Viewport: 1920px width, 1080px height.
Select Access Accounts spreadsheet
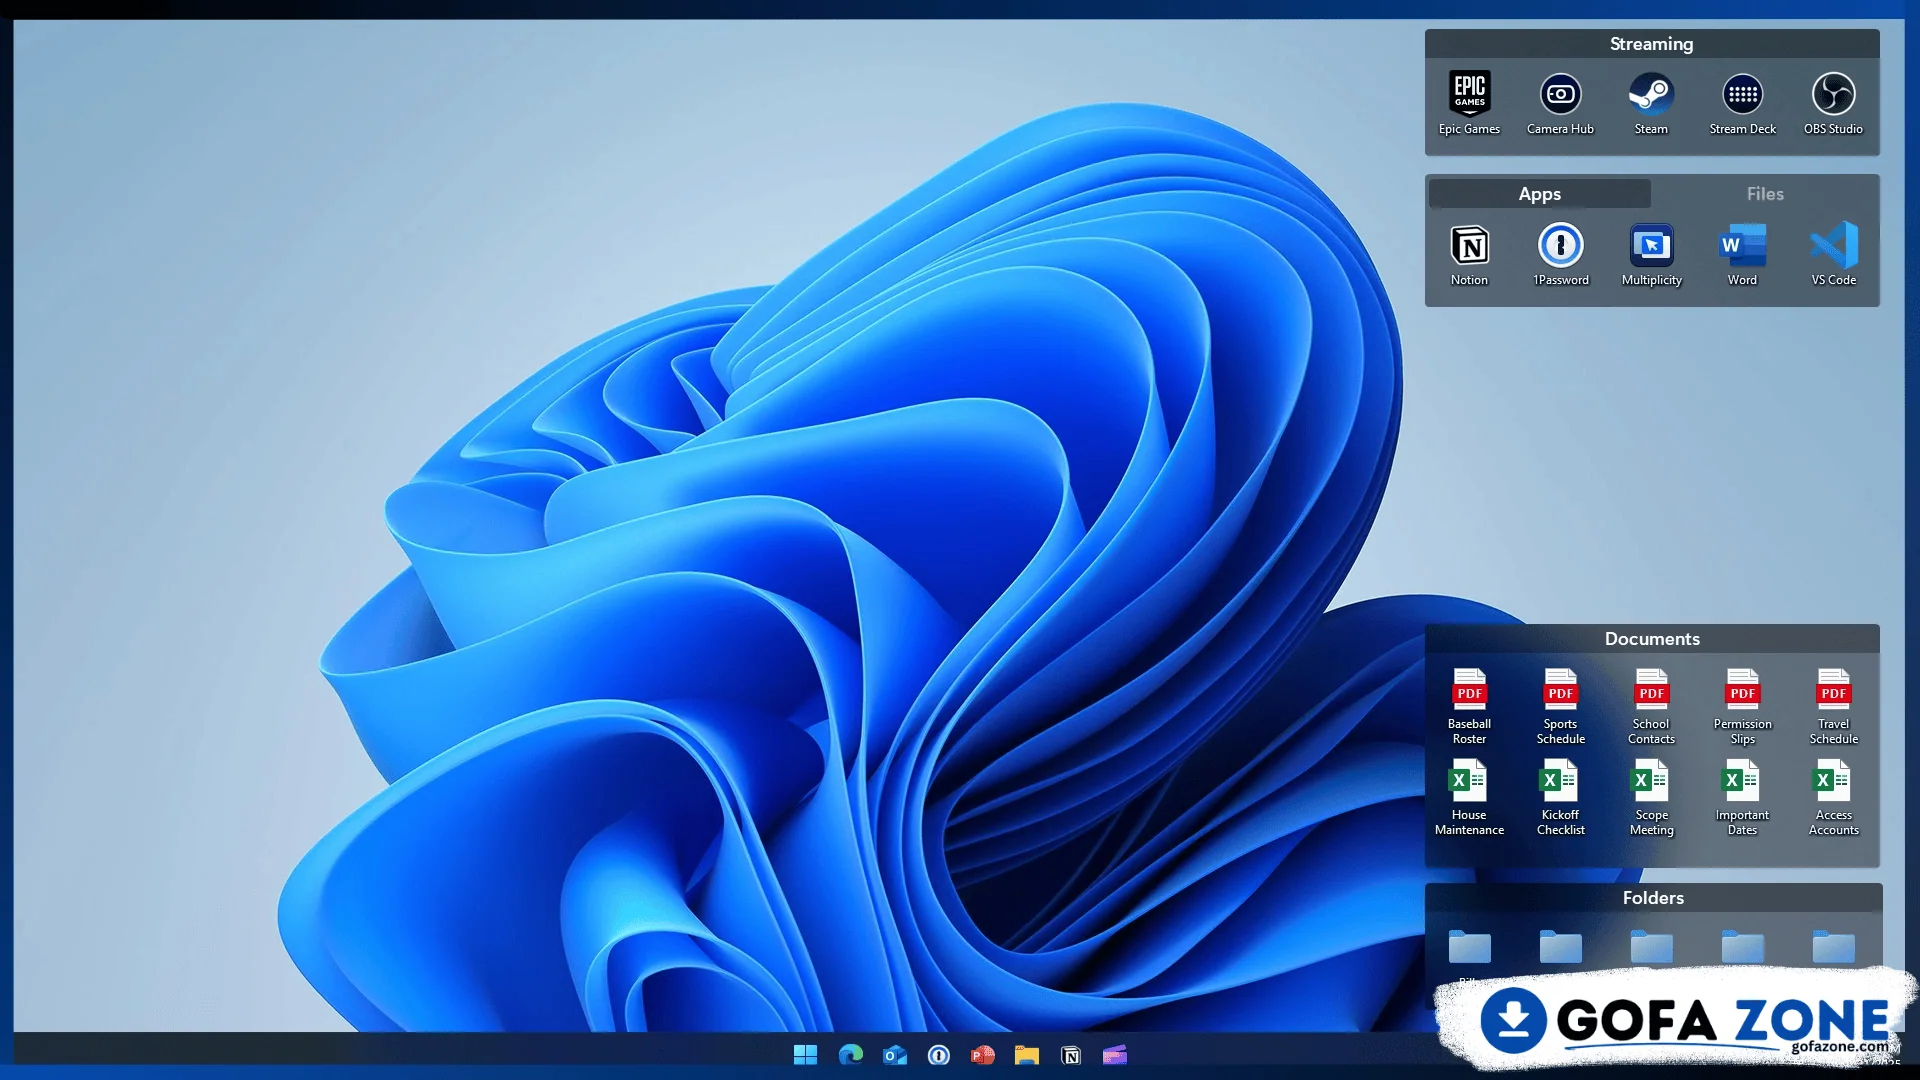(1833, 797)
